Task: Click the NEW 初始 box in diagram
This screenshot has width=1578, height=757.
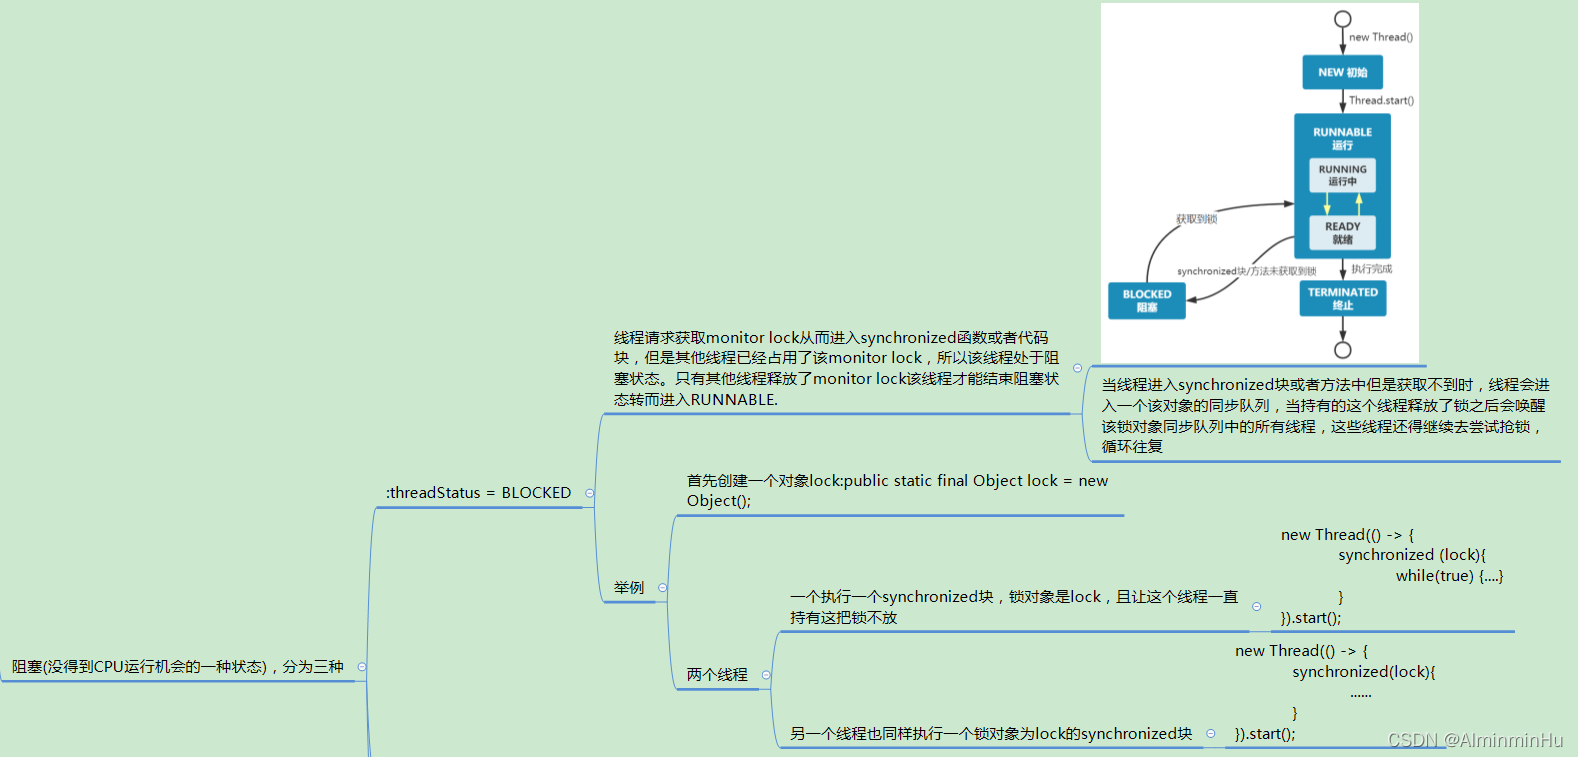Action: 1342,72
